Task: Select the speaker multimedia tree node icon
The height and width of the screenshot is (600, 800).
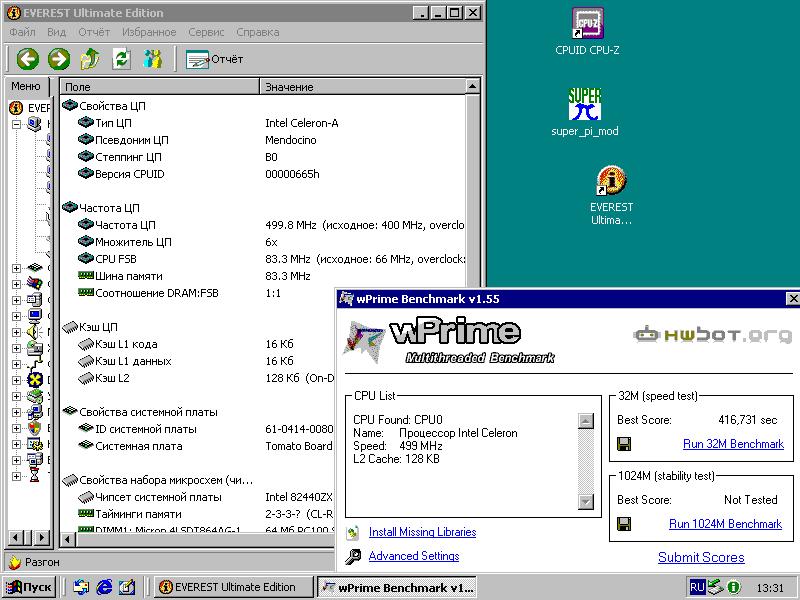Action: pos(35,332)
